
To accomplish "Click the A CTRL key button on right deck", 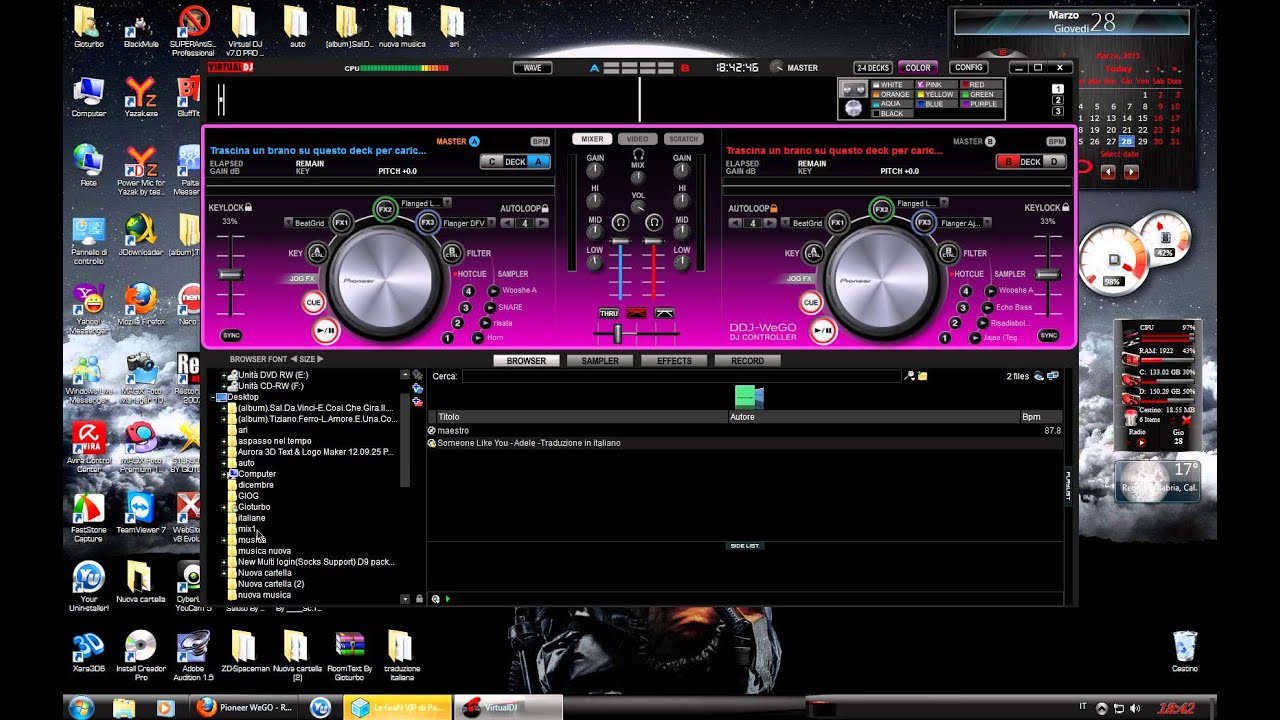I will point(814,253).
